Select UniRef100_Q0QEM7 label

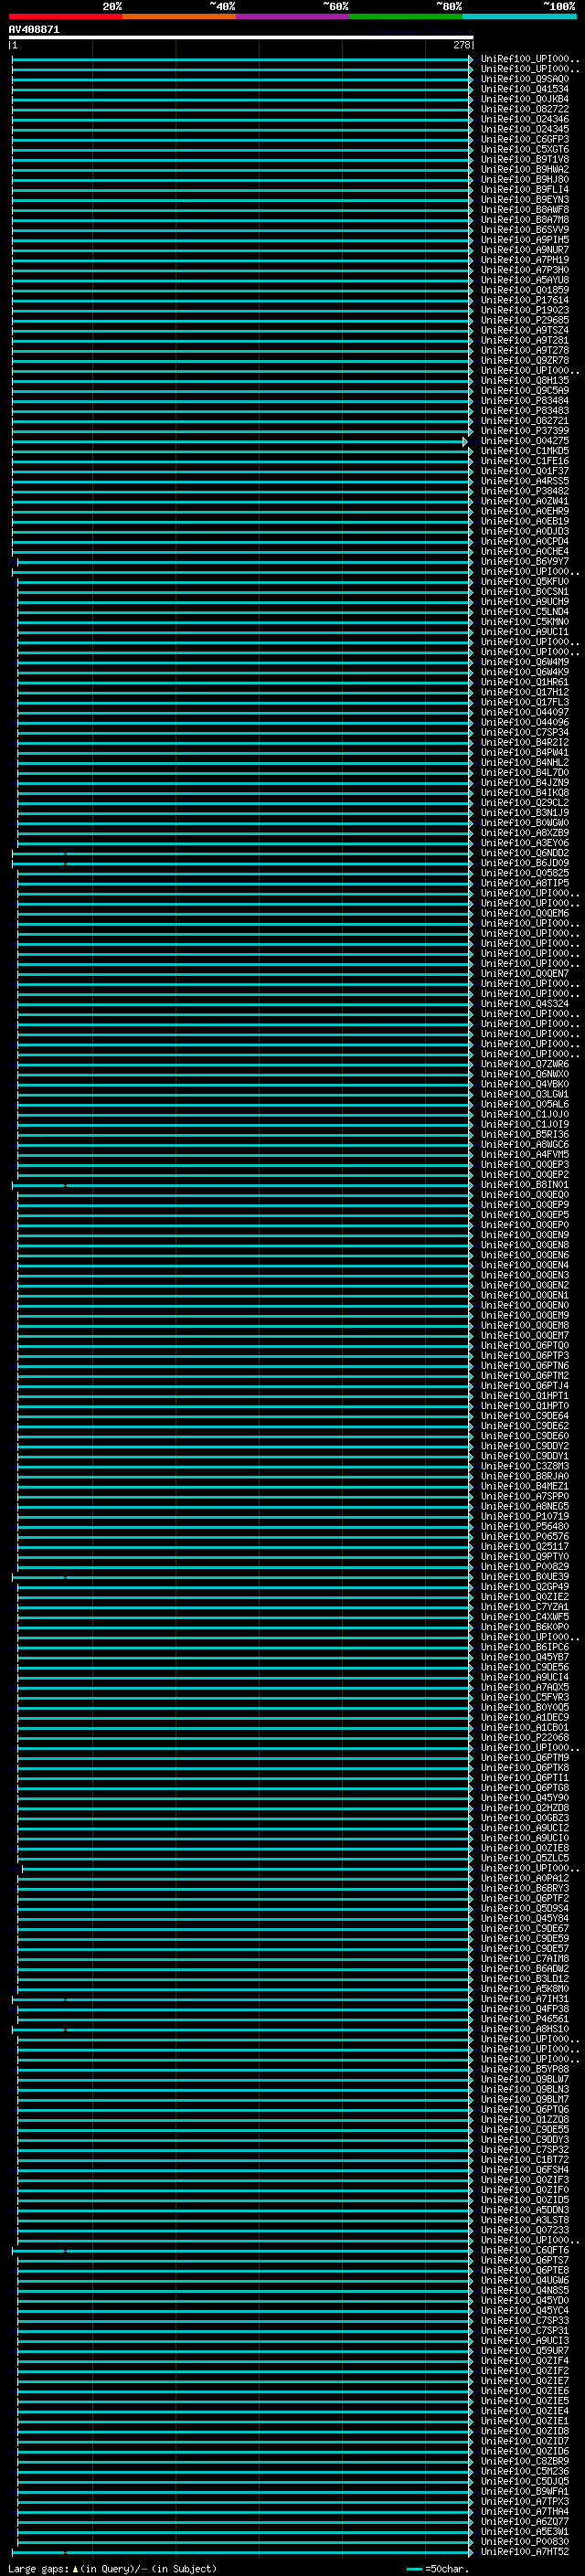pyautogui.click(x=524, y=1335)
